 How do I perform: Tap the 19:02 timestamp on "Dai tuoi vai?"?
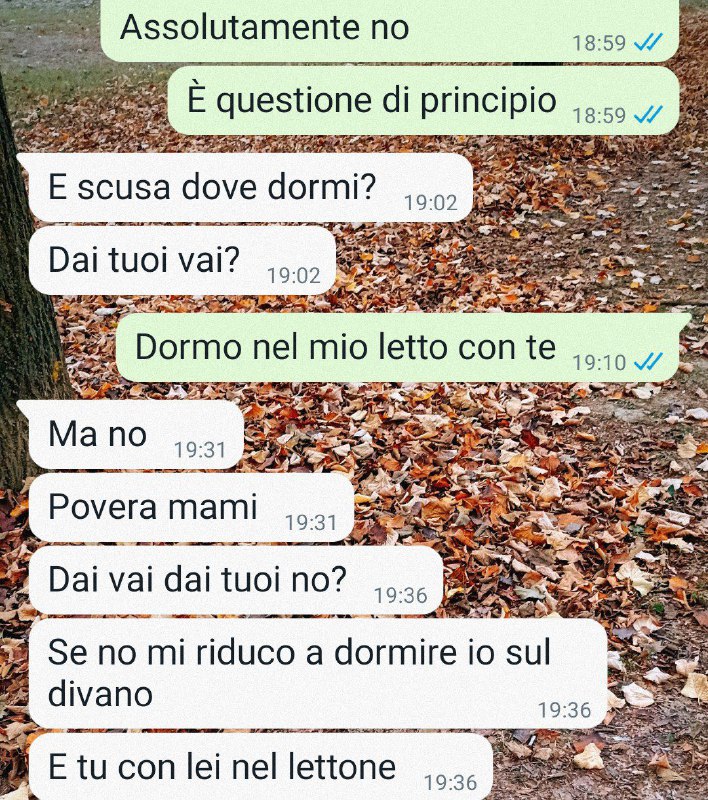click(294, 276)
